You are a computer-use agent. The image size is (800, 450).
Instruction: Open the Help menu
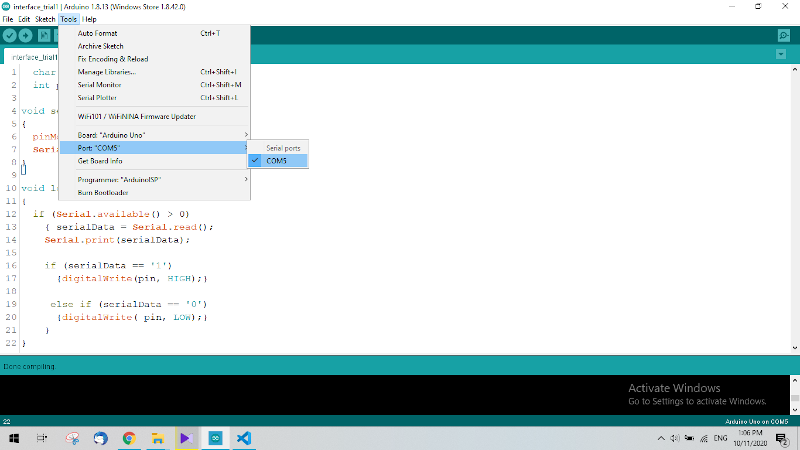(89, 19)
